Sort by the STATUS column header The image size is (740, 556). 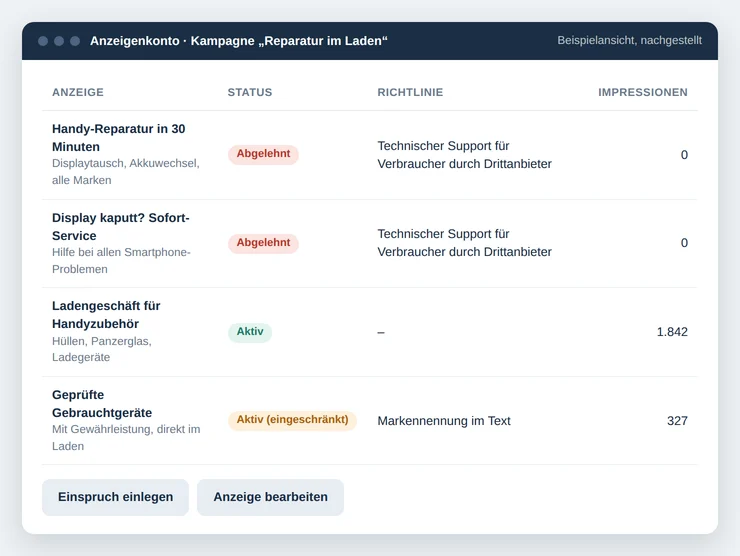(x=250, y=93)
